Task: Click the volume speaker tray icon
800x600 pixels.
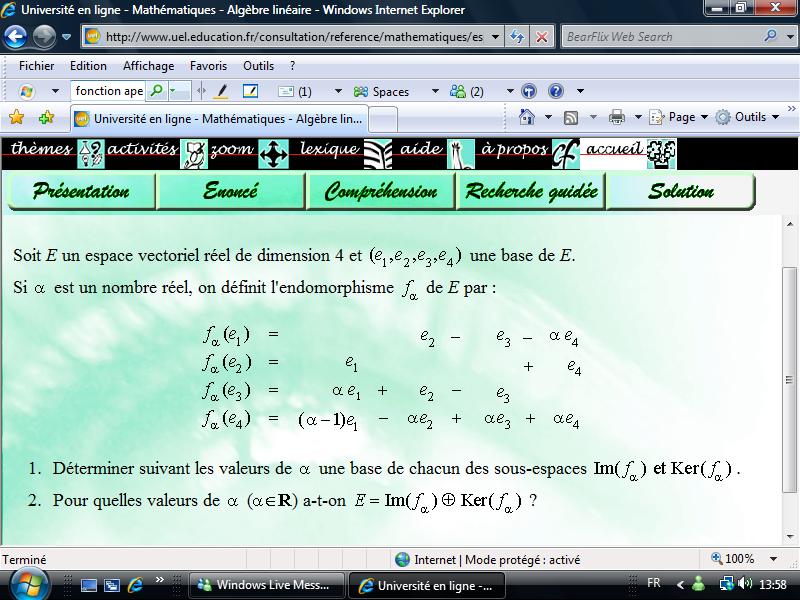Action: click(745, 583)
